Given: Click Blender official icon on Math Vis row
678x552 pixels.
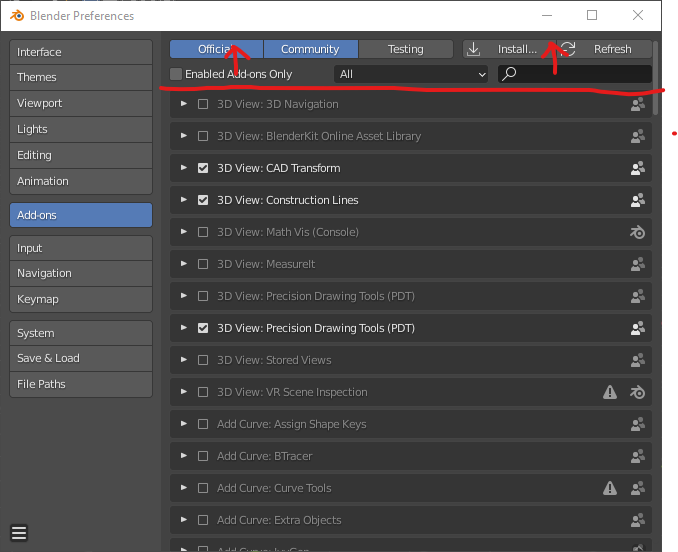Looking at the screenshot, I should pos(638,233).
